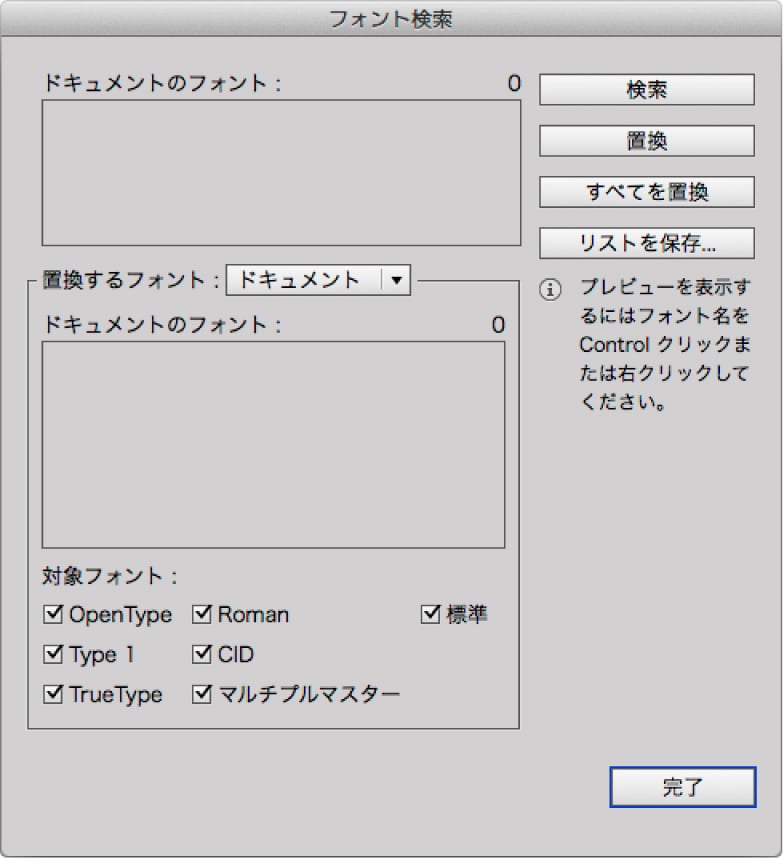Disable the TrueType font checkbox
The width and height of the screenshot is (784, 858).
pyautogui.click(x=53, y=694)
